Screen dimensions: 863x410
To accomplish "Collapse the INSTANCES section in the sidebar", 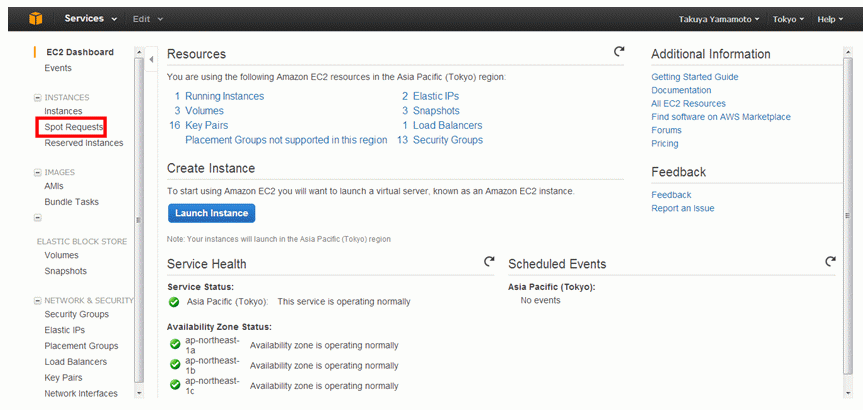I will [x=38, y=97].
